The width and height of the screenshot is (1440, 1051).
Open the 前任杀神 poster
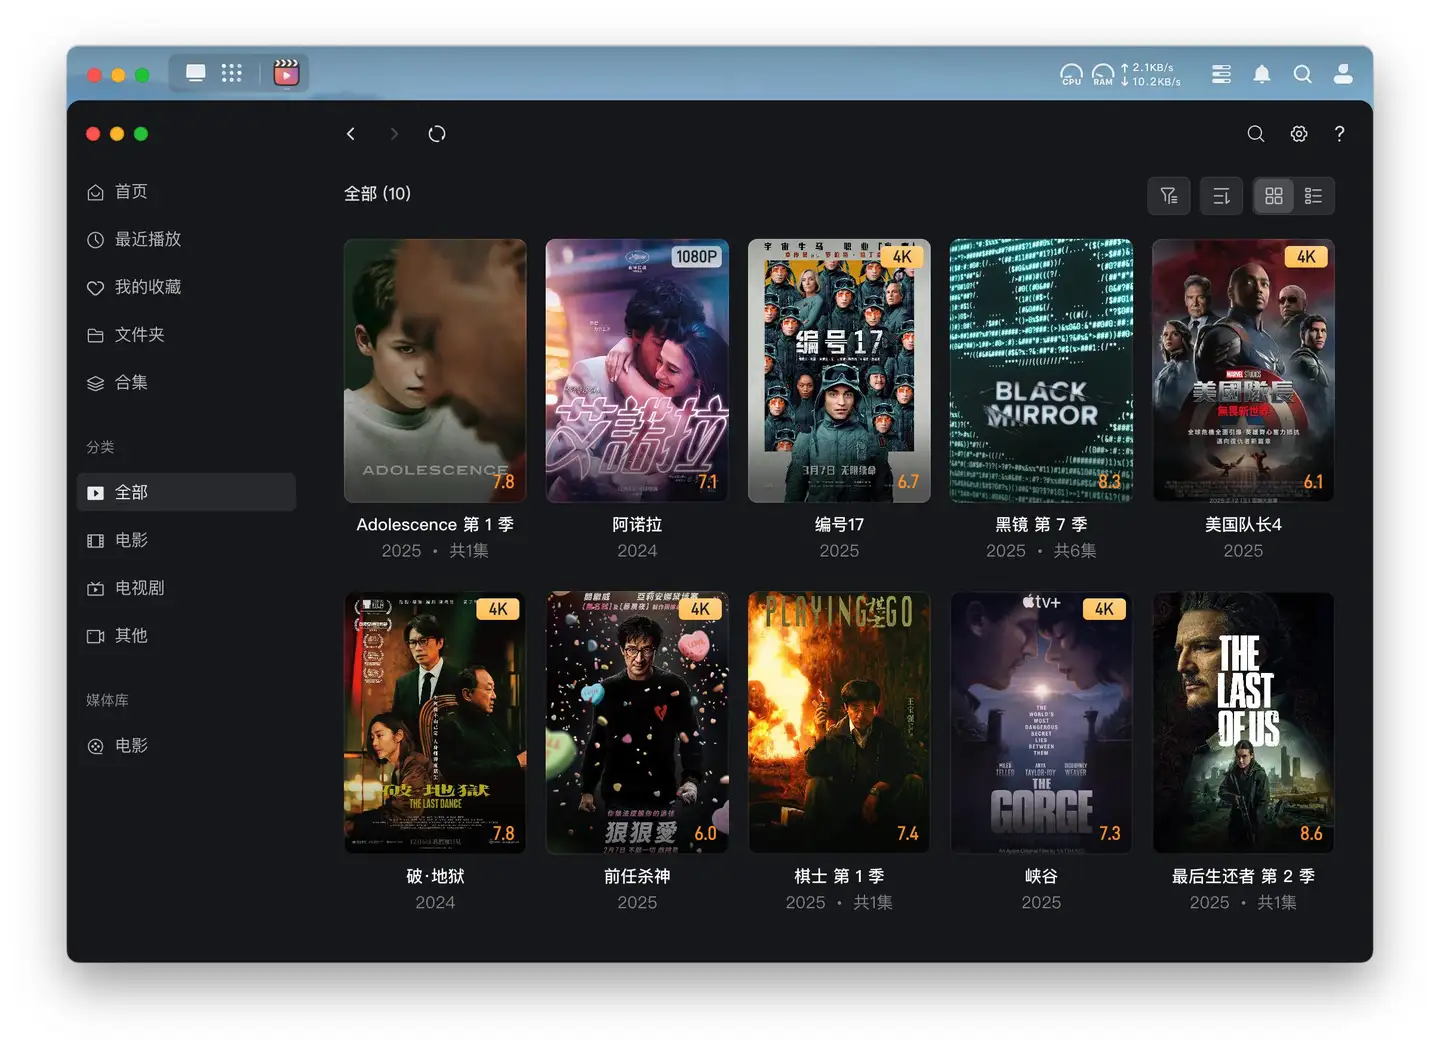point(637,722)
